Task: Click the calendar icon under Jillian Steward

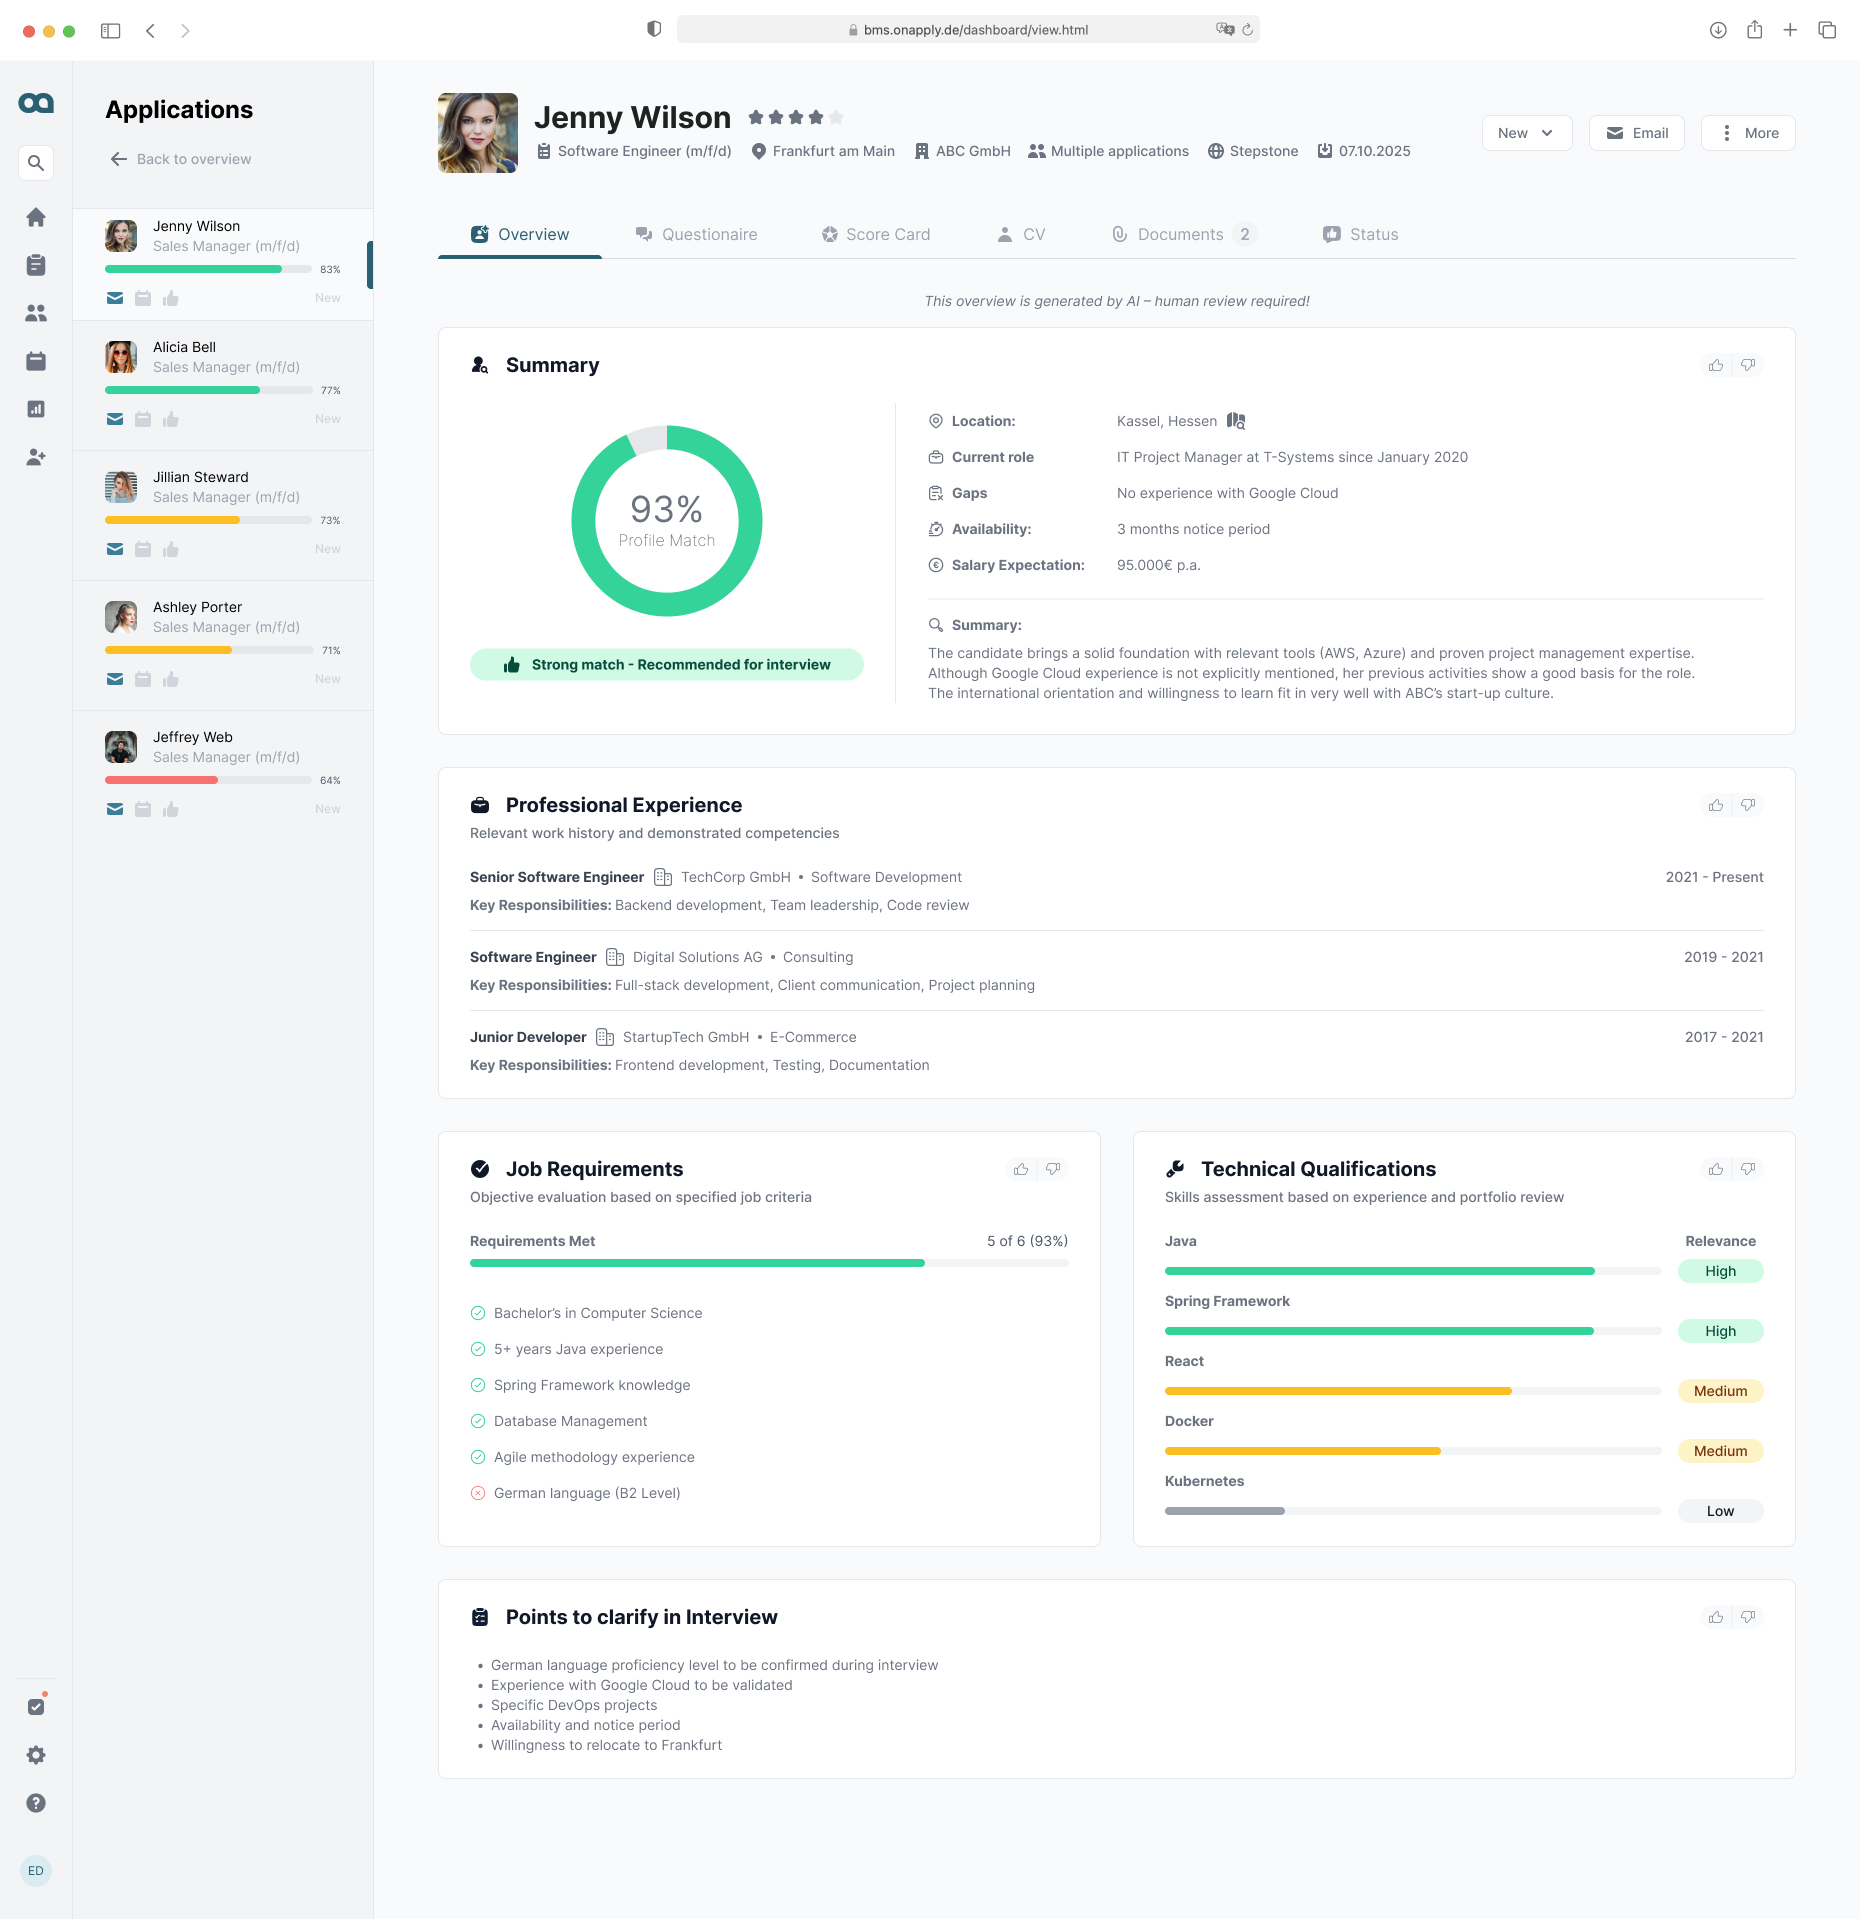Action: click(143, 549)
